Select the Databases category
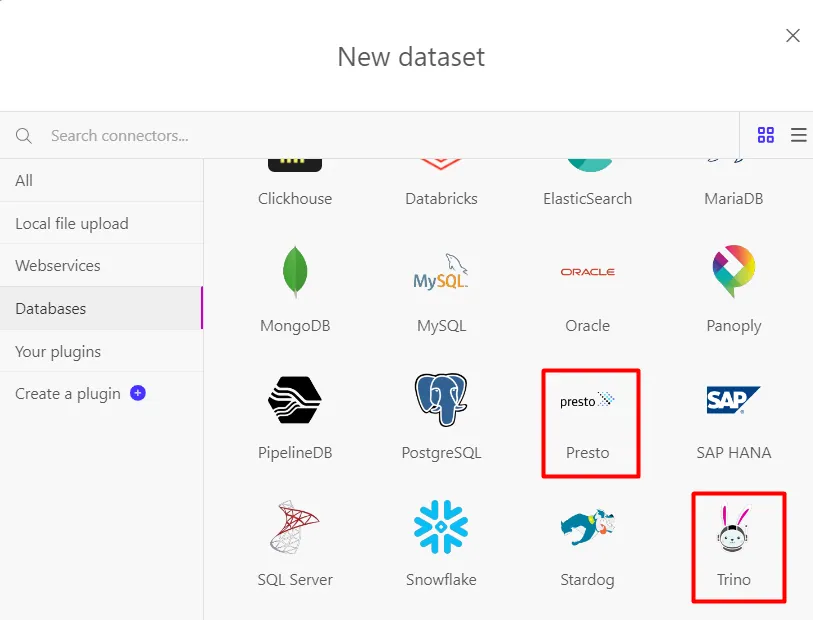This screenshot has width=813, height=620. [102, 308]
